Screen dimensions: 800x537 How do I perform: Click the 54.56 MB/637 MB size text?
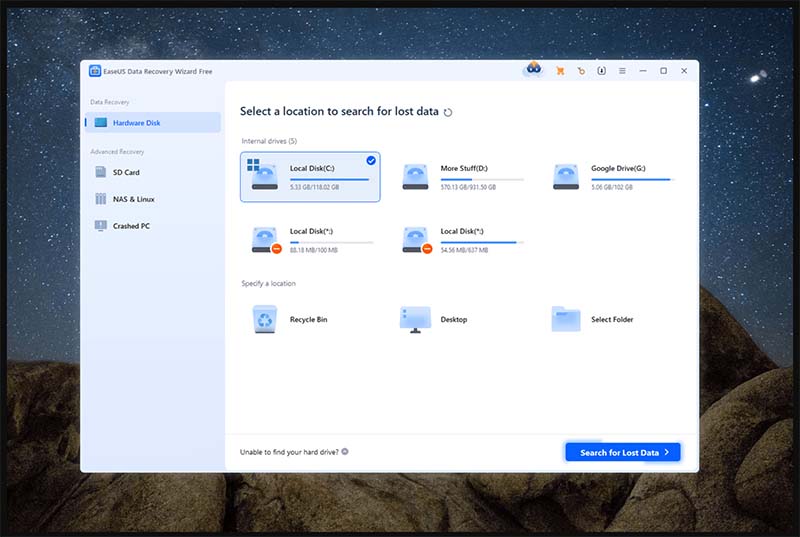464,250
